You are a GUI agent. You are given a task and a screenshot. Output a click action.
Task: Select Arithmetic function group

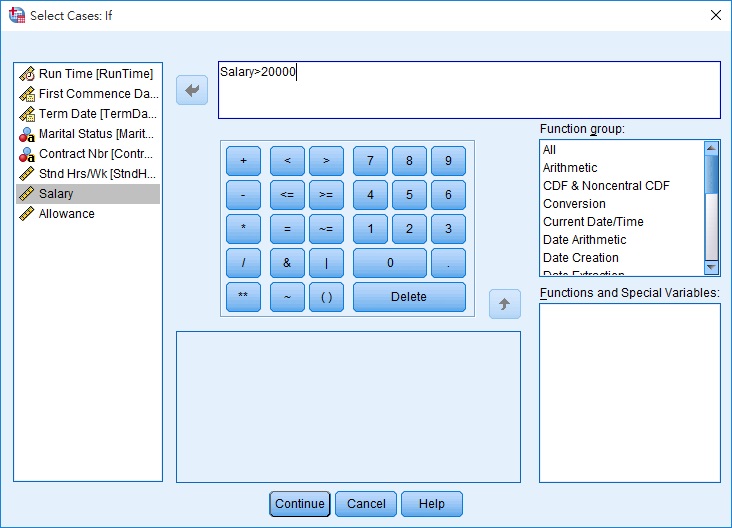(x=622, y=168)
